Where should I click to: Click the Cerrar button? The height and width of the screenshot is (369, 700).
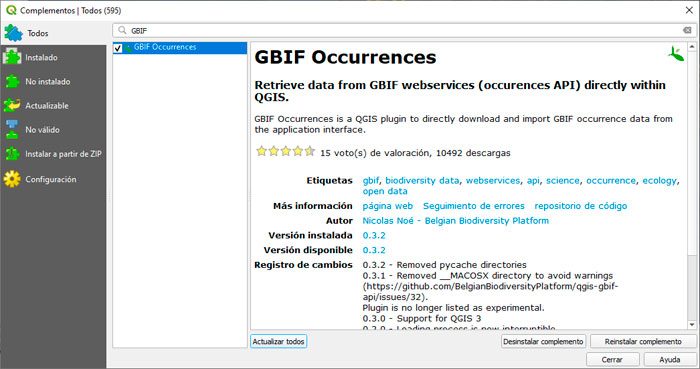pos(612,360)
